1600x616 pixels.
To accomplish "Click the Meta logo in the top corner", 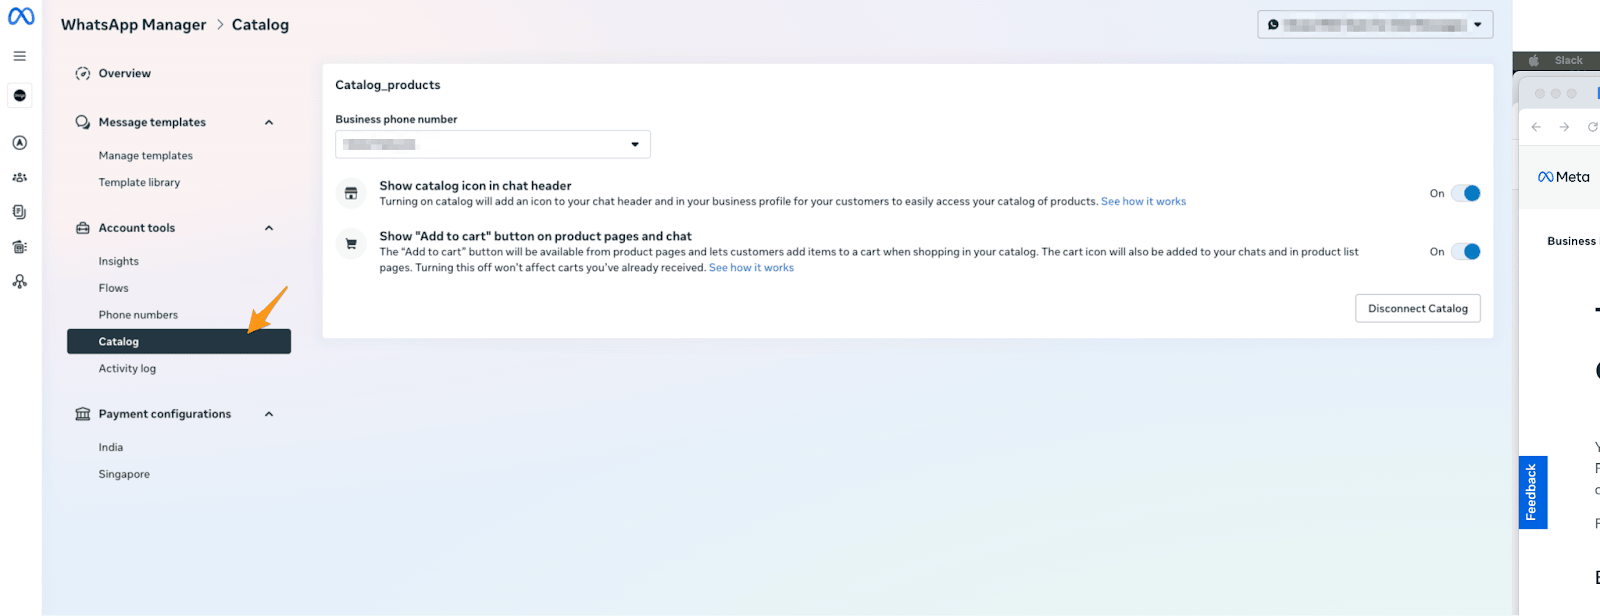I will tap(20, 17).
